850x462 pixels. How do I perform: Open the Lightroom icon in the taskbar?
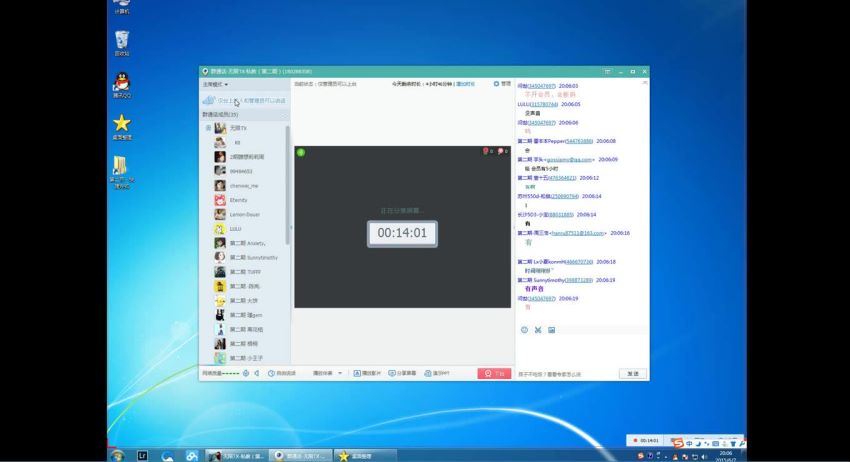[142, 455]
